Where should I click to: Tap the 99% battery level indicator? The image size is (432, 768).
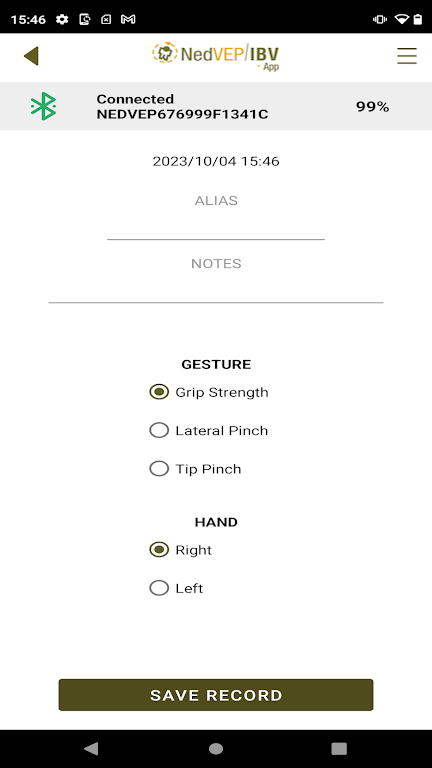point(372,107)
